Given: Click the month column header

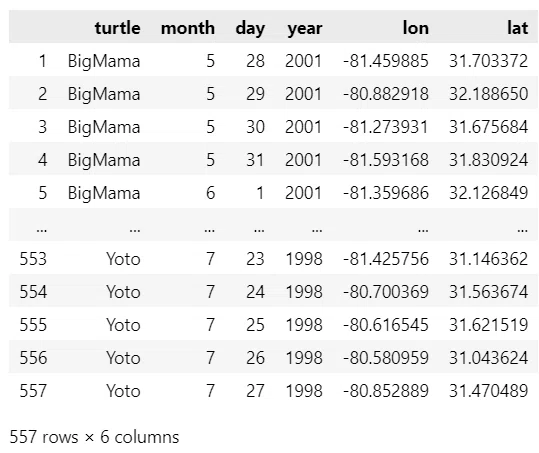Looking at the screenshot, I should [x=188, y=28].
